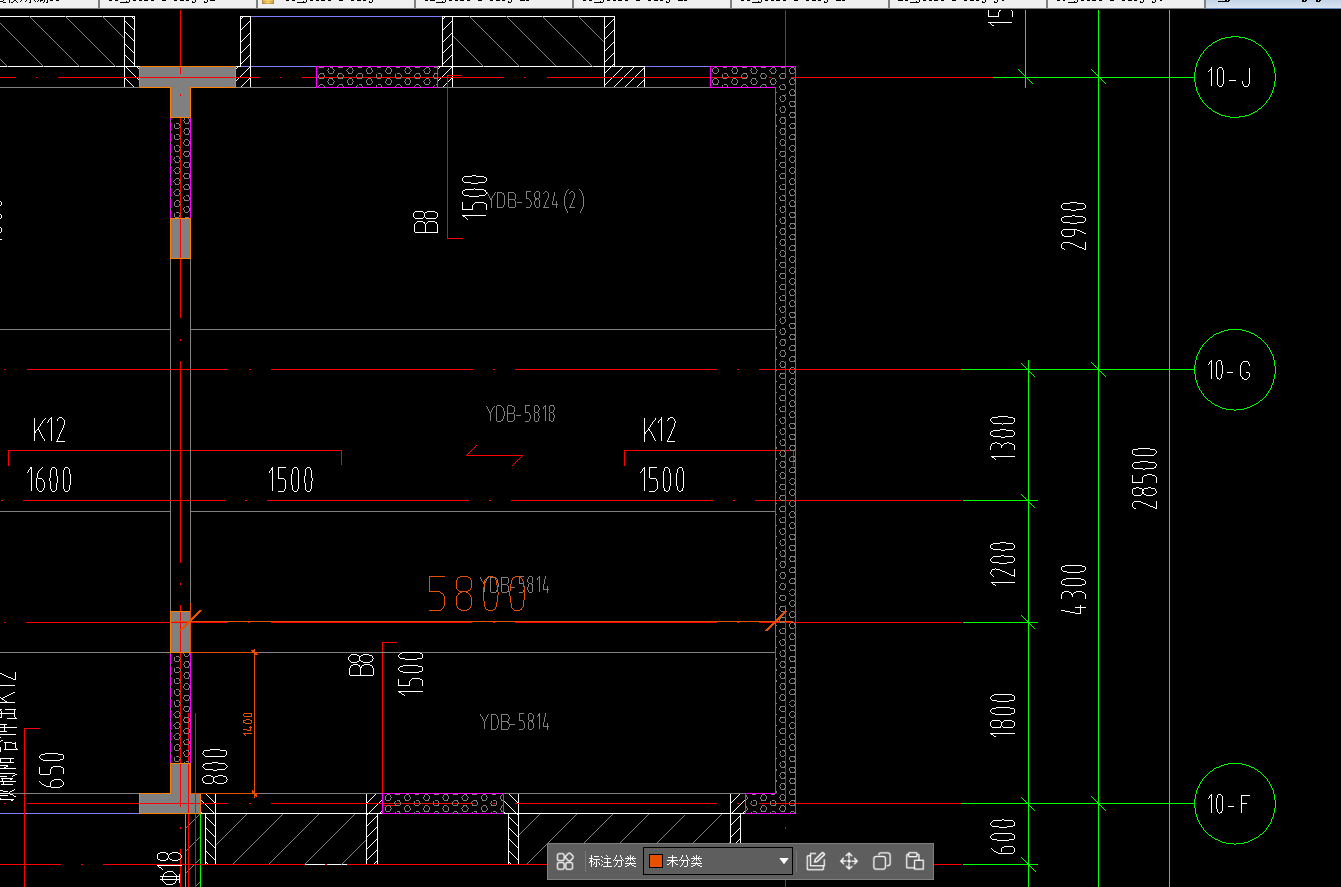1341x887 pixels.
Task: Select the 10-G axis bubble
Action: pyautogui.click(x=1235, y=370)
